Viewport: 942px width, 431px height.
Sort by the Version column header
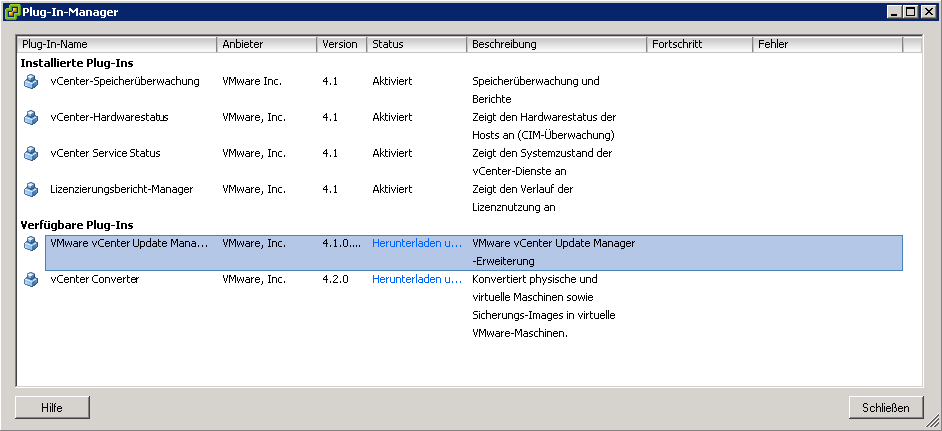tap(341, 45)
